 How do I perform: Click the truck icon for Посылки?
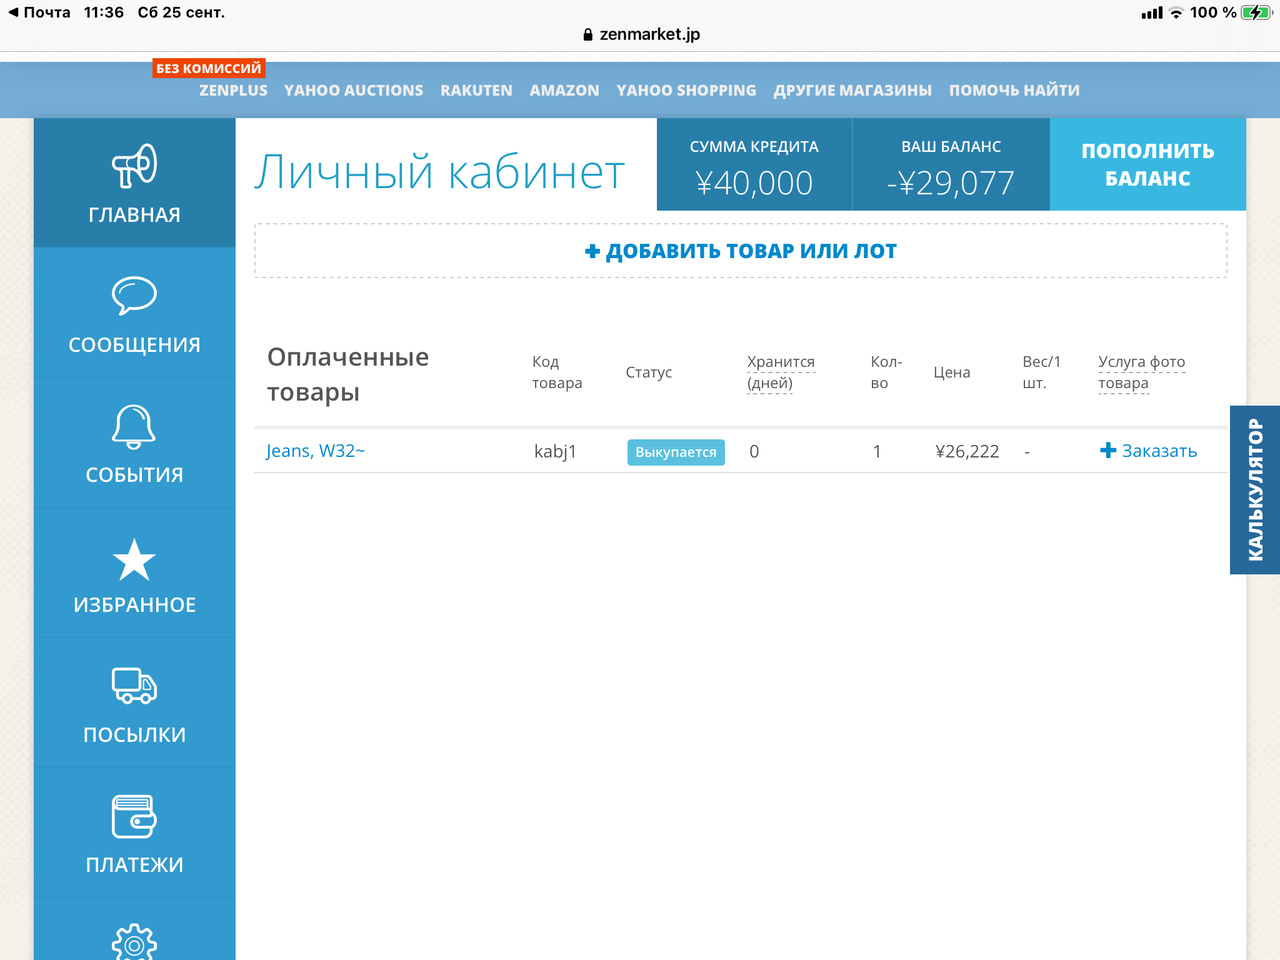(134, 686)
